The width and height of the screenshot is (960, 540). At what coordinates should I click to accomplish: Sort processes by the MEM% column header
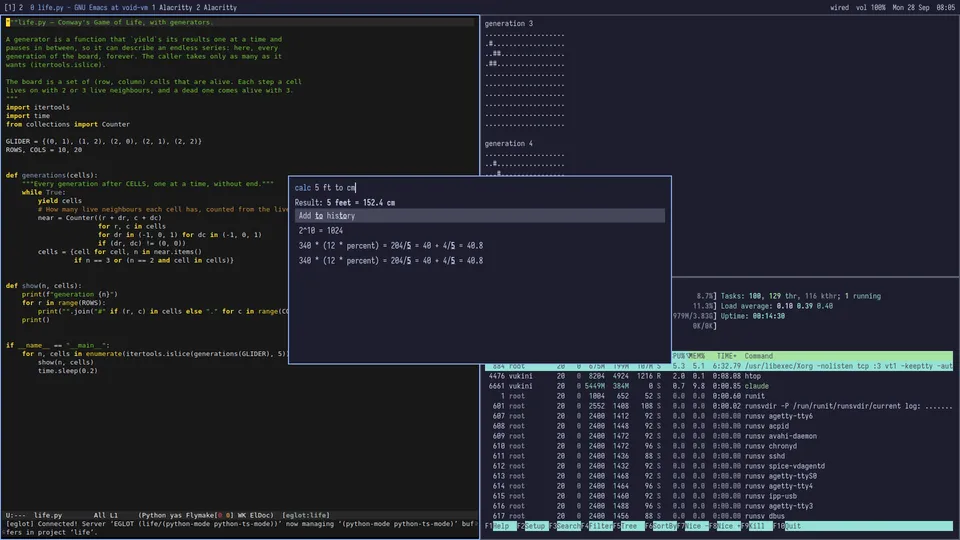697,356
